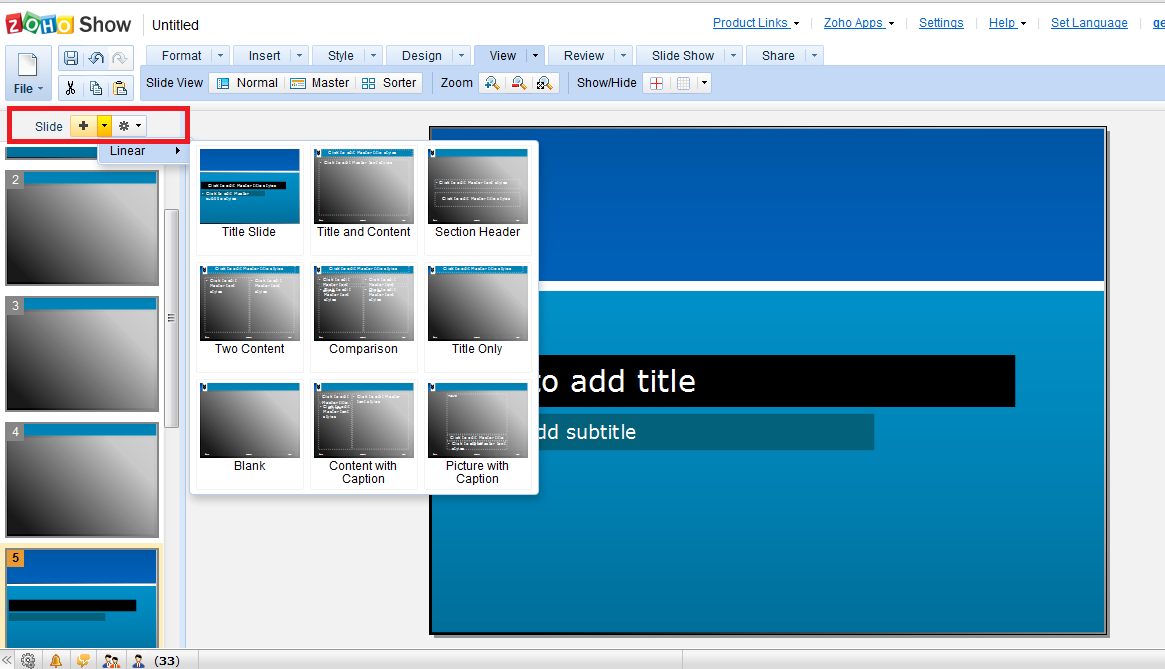1165x669 pixels.
Task: Open the Product Links menu
Action: 756,23
